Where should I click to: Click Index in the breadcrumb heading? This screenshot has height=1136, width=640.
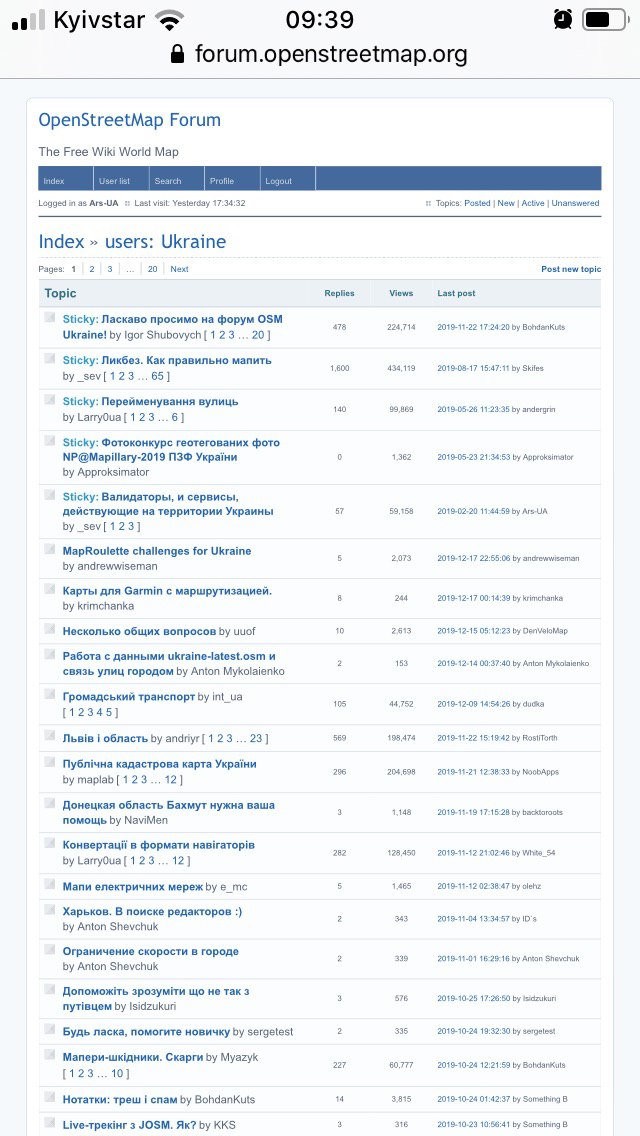coord(62,241)
